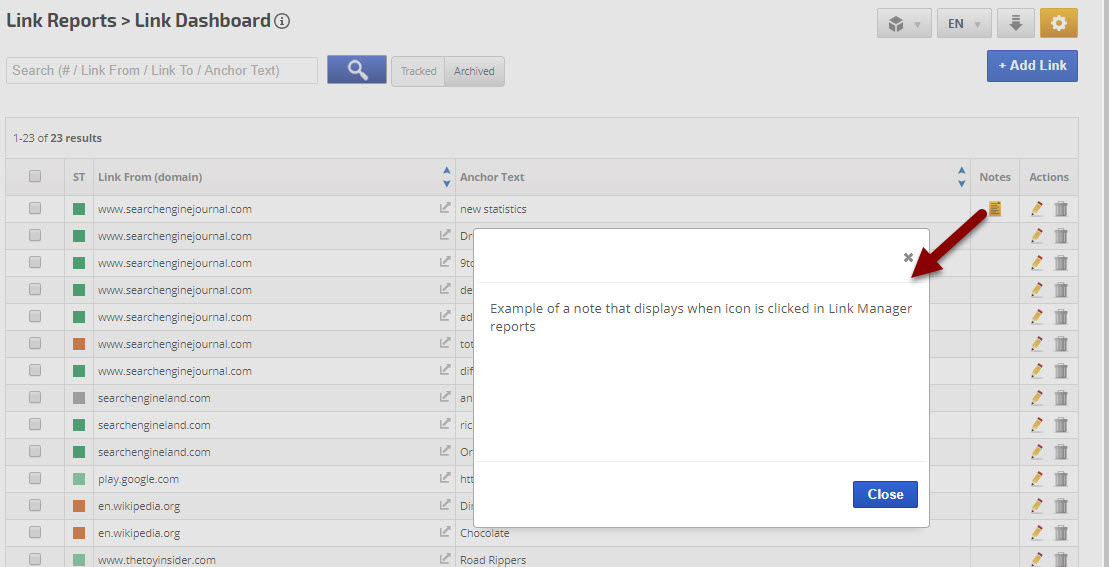Check the box for www.thetoyinsider.com row
The image size is (1109, 567).
[x=35, y=560]
